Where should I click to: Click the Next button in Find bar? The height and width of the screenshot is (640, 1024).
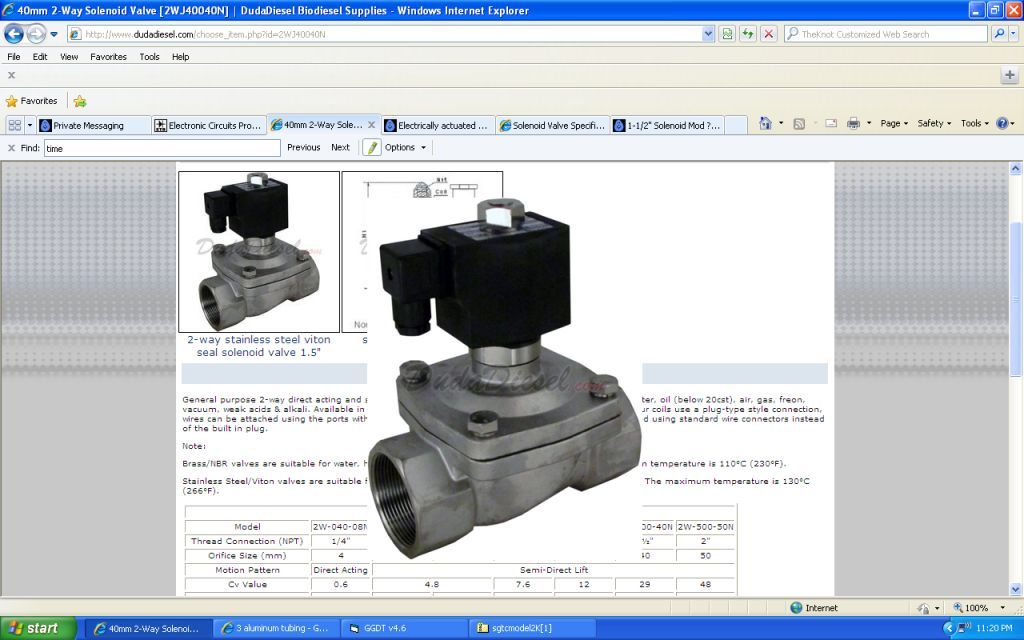(x=340, y=147)
